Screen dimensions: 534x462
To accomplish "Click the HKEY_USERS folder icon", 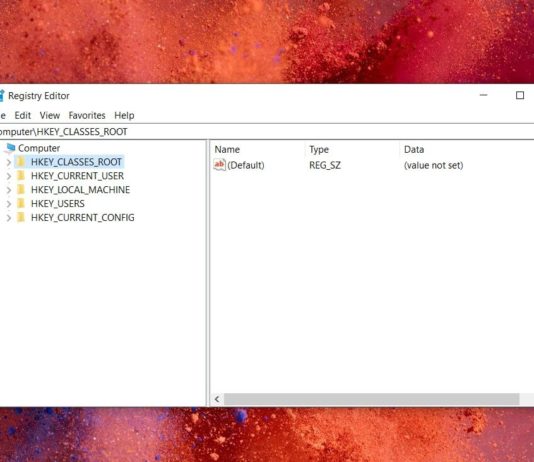I will [21, 204].
